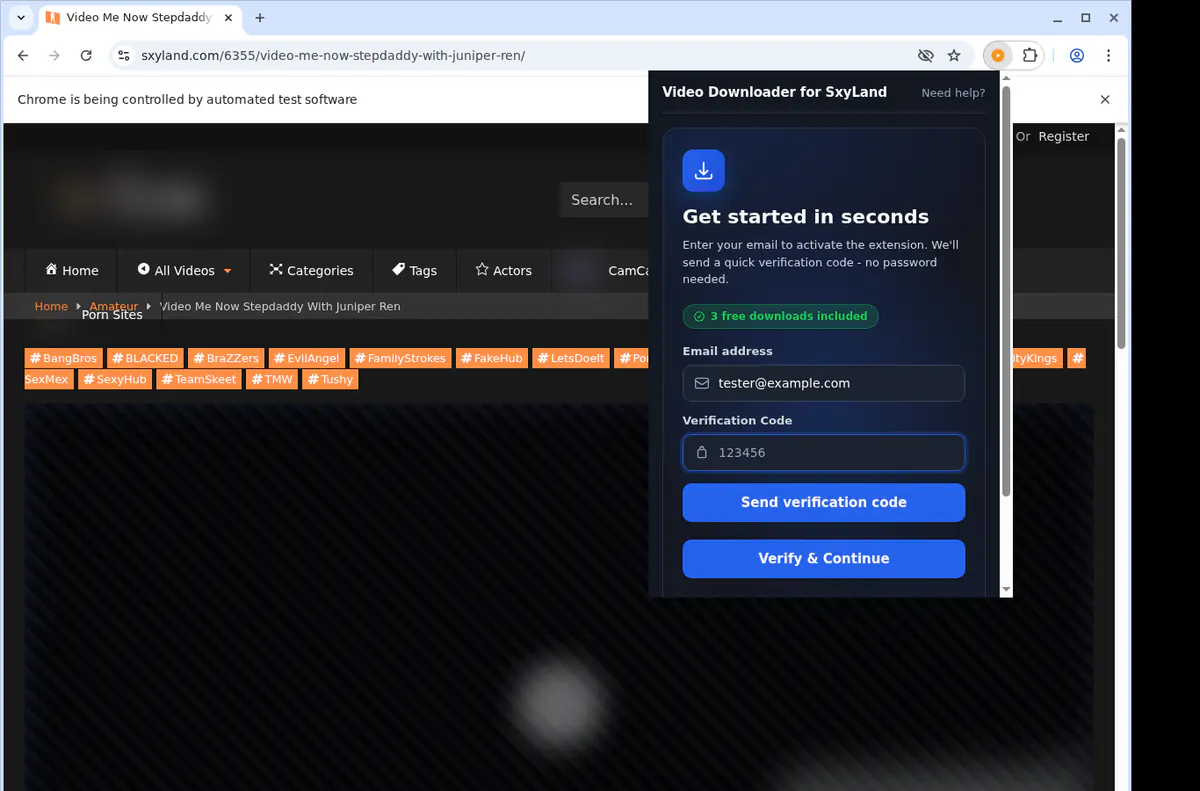1200x791 pixels.
Task: Select the #TeamSkeet tag
Action: tap(199, 379)
